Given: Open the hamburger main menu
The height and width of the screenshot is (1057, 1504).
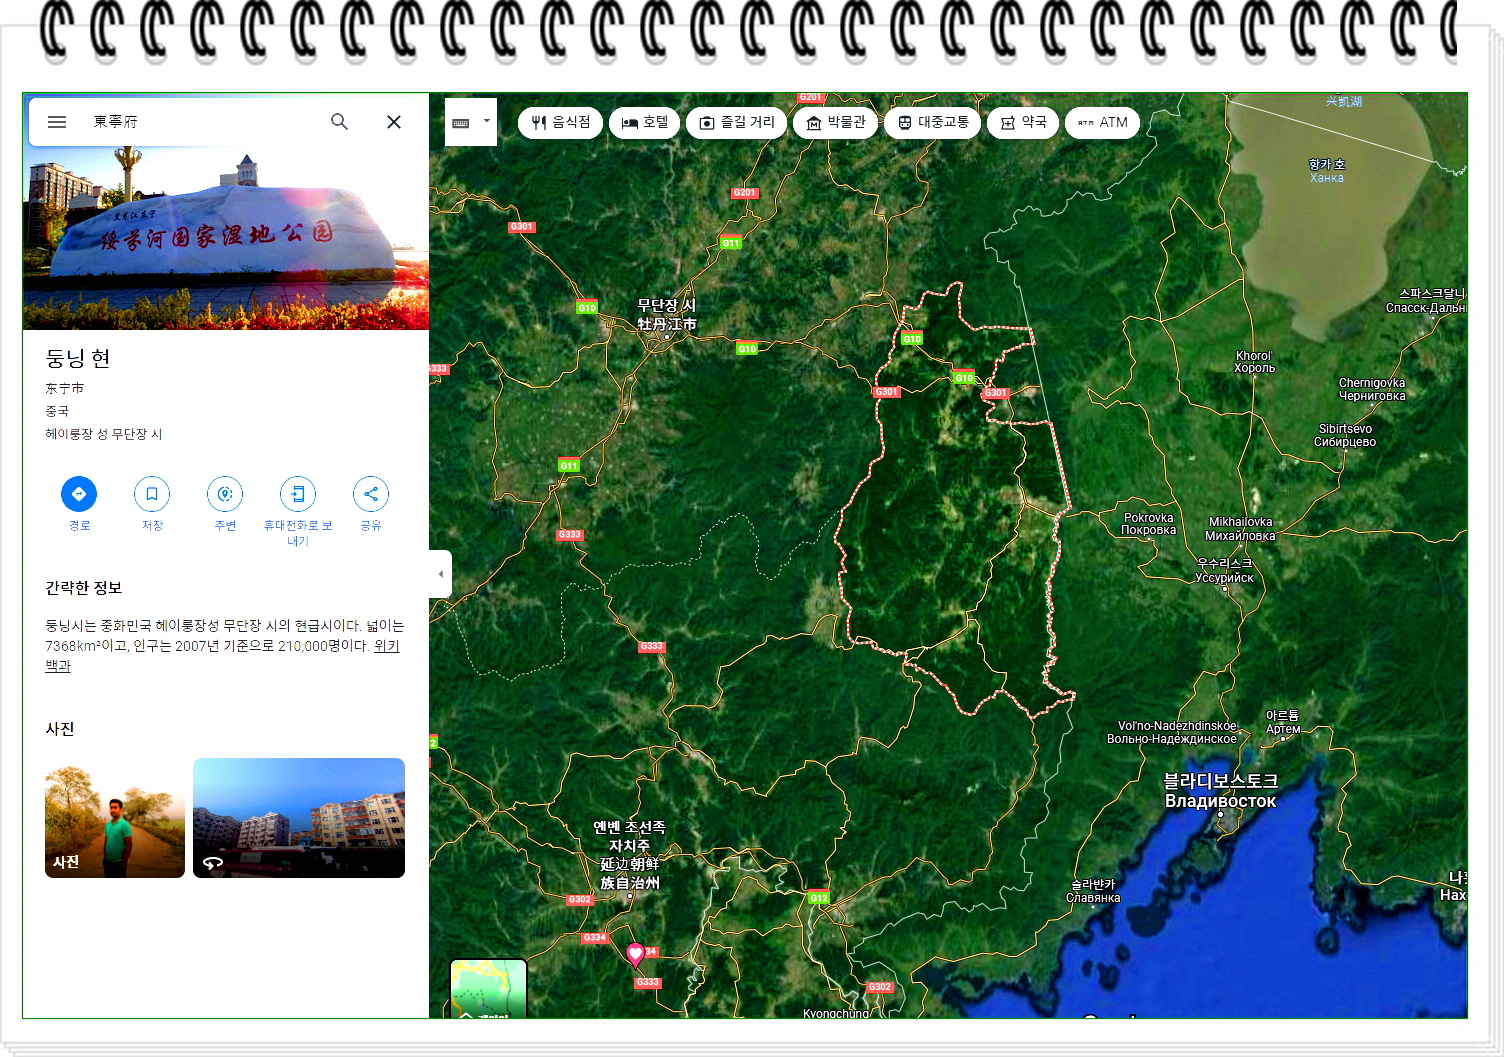Looking at the screenshot, I should [57, 122].
